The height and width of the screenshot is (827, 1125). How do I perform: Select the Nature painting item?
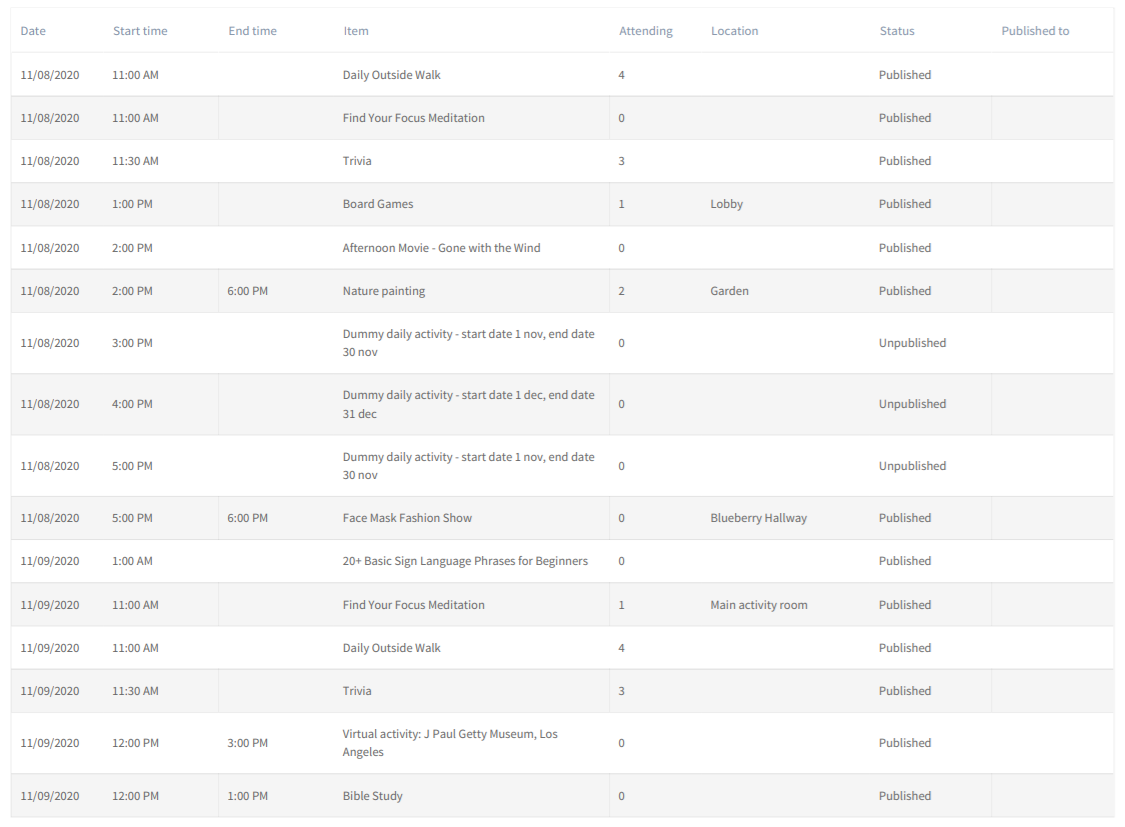(383, 291)
